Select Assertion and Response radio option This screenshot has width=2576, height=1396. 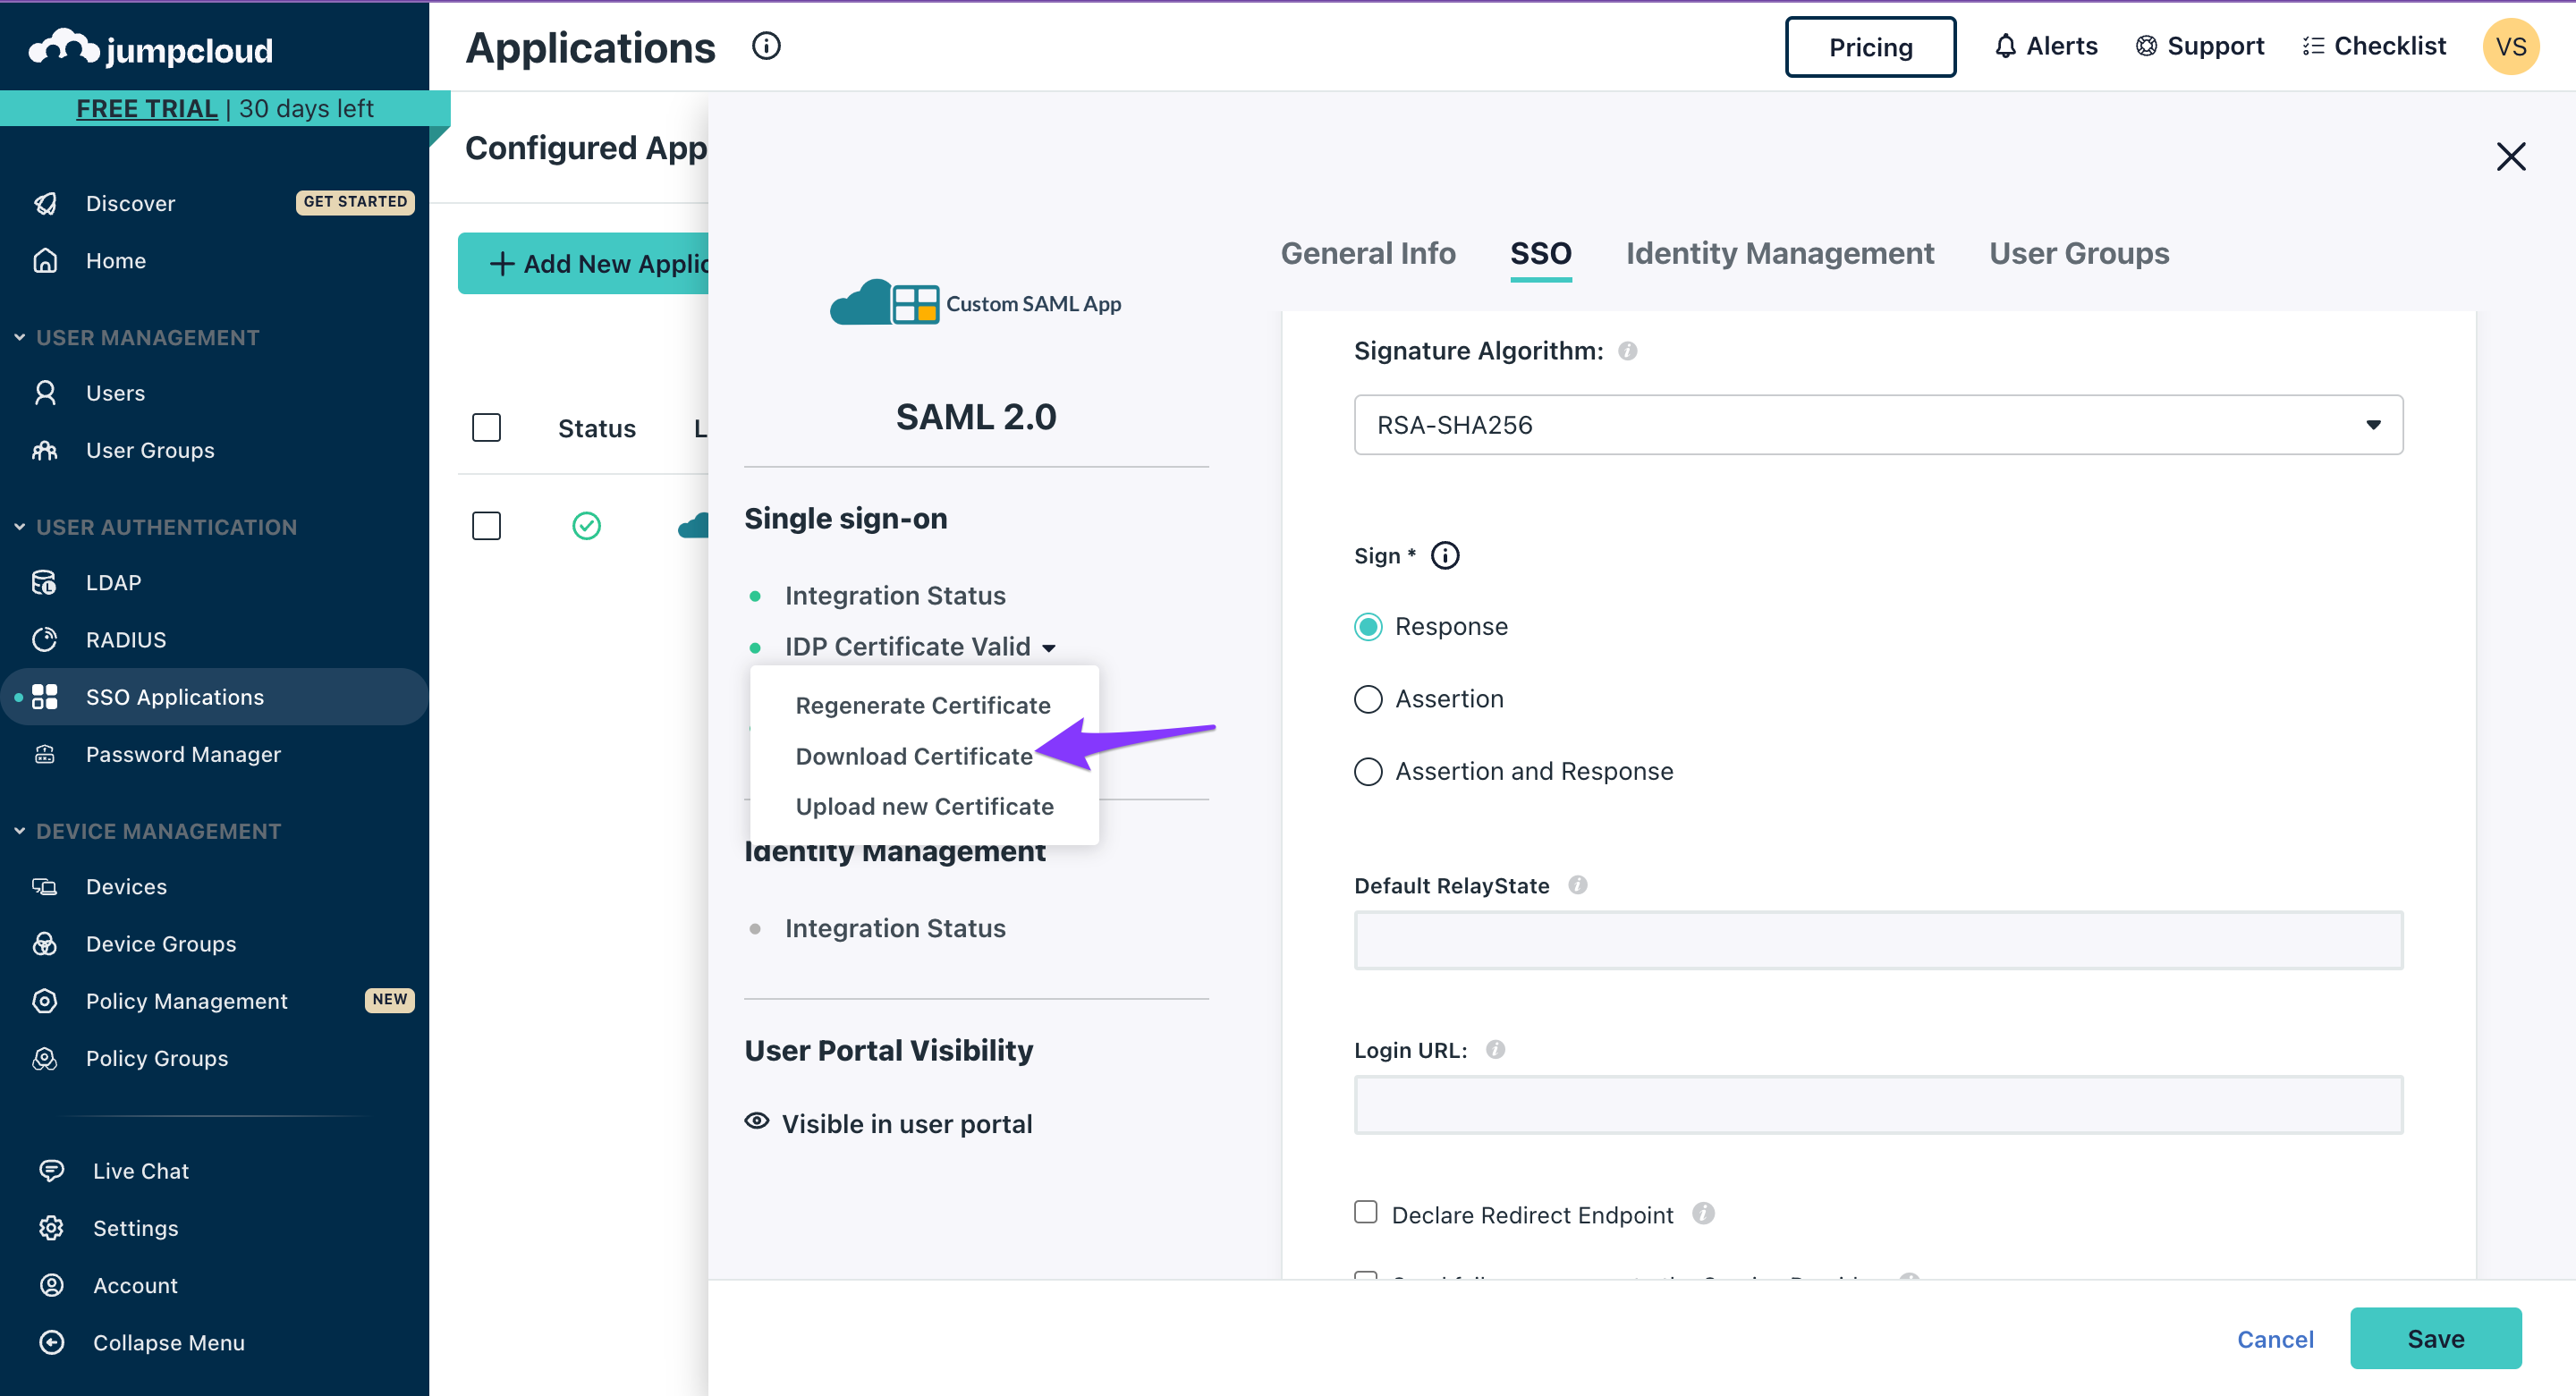coord(1368,772)
